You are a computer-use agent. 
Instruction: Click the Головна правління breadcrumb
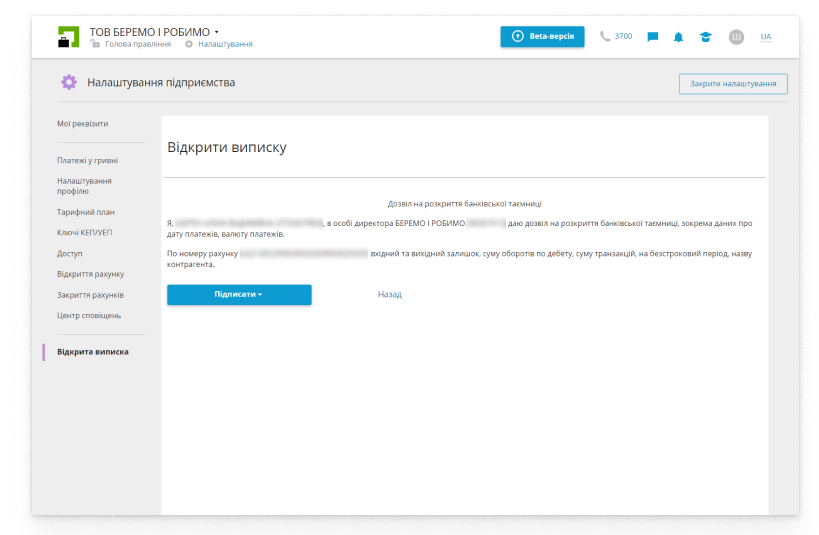tap(138, 44)
